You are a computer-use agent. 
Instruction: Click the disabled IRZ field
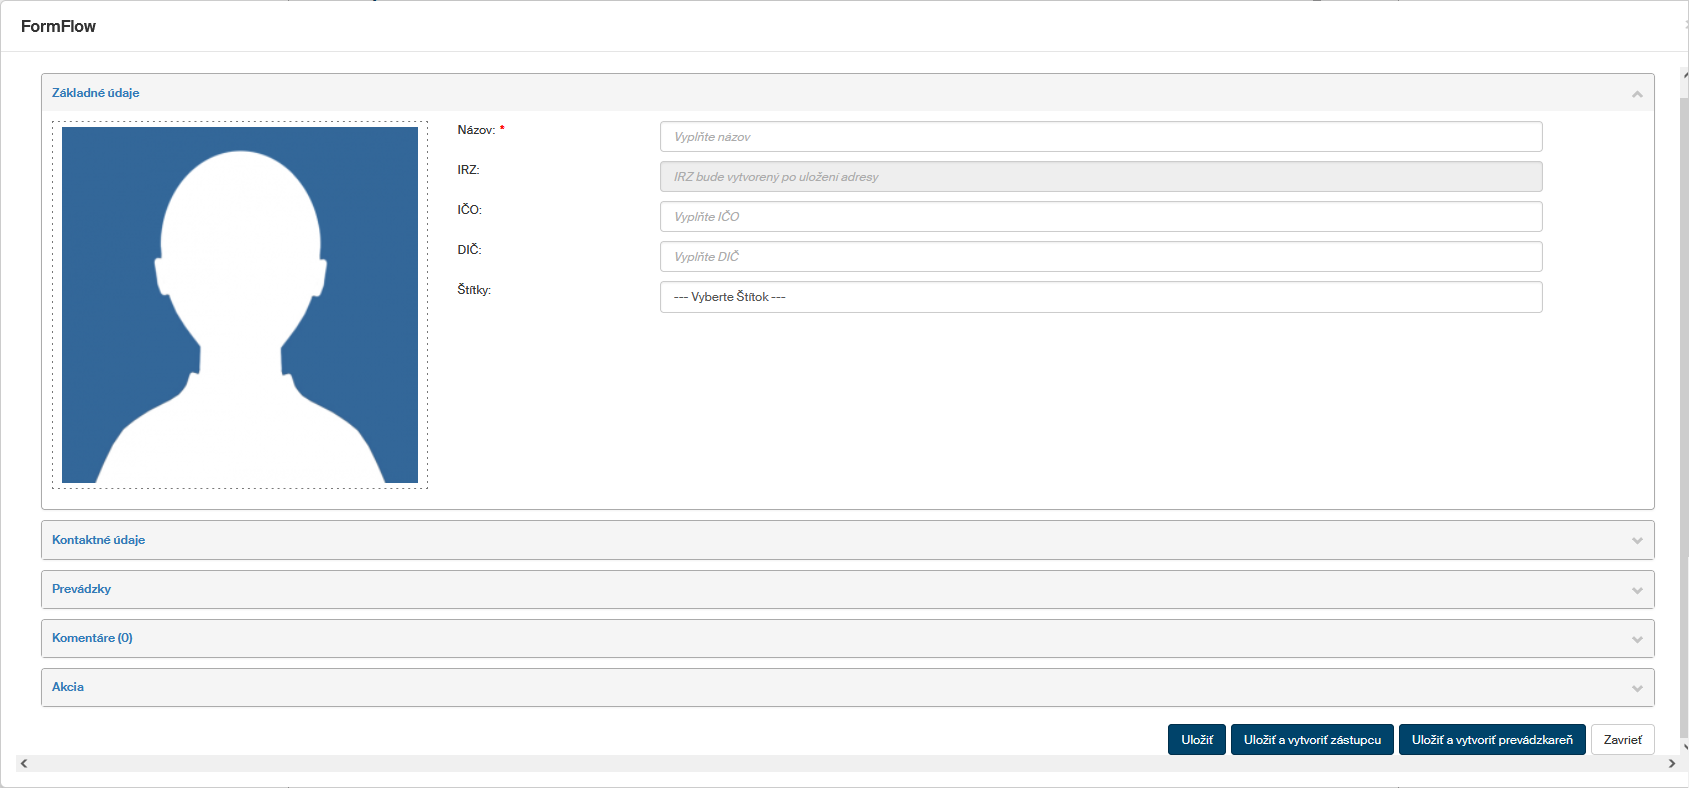(1100, 177)
